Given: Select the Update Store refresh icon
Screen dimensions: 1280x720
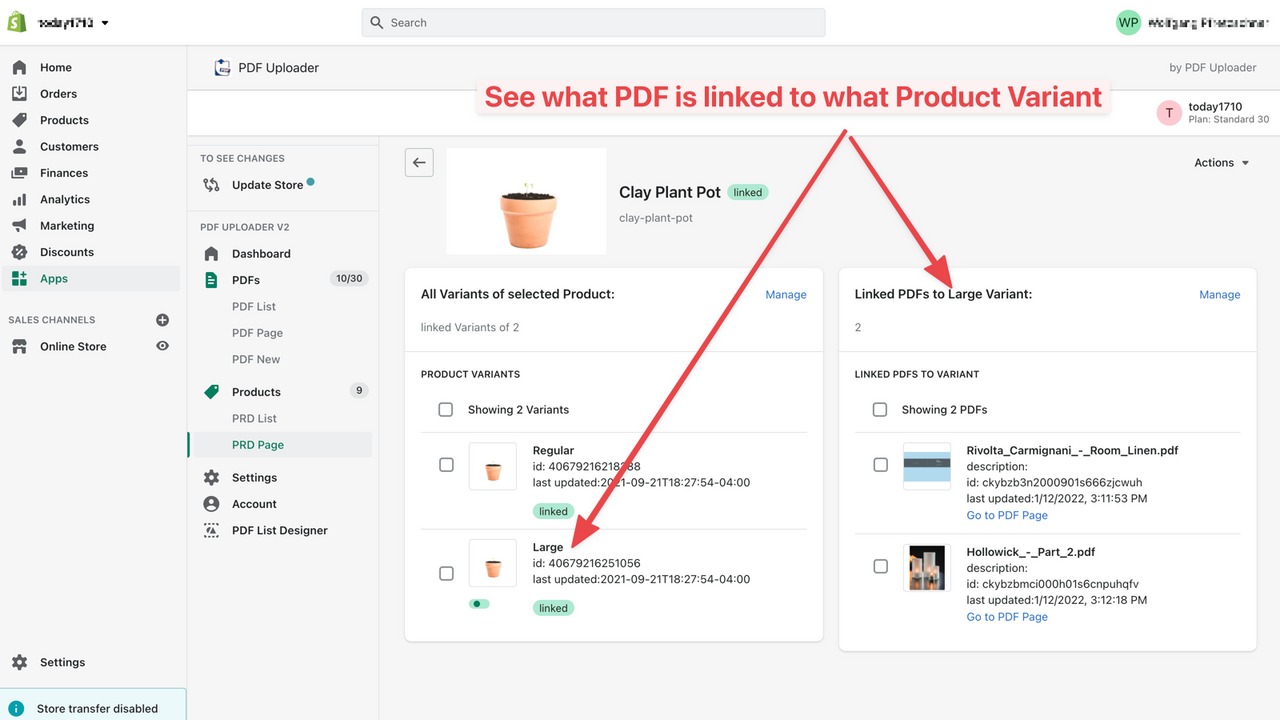Looking at the screenshot, I should [x=211, y=185].
